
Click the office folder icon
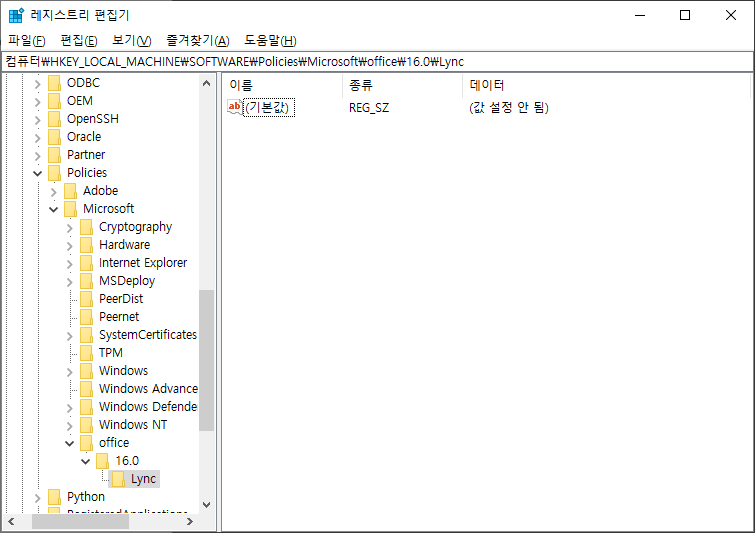(86, 442)
